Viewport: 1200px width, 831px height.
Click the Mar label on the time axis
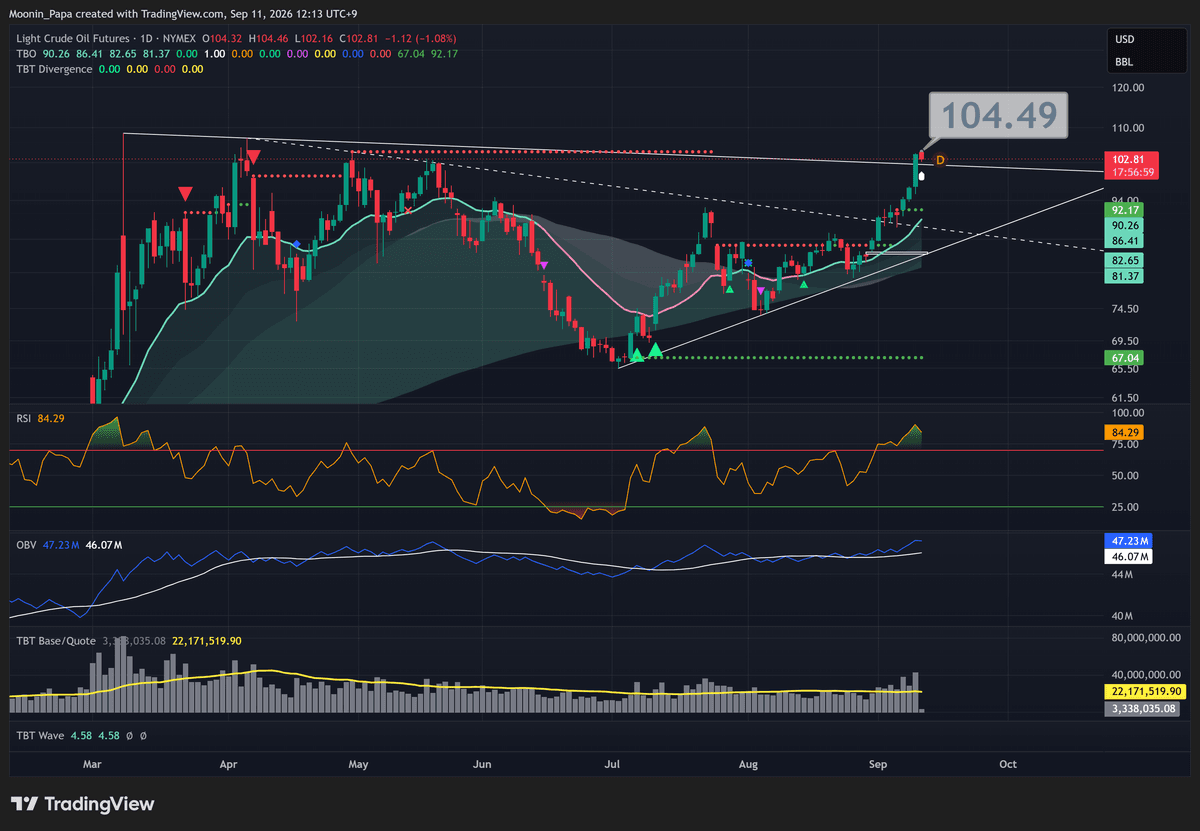click(x=93, y=764)
